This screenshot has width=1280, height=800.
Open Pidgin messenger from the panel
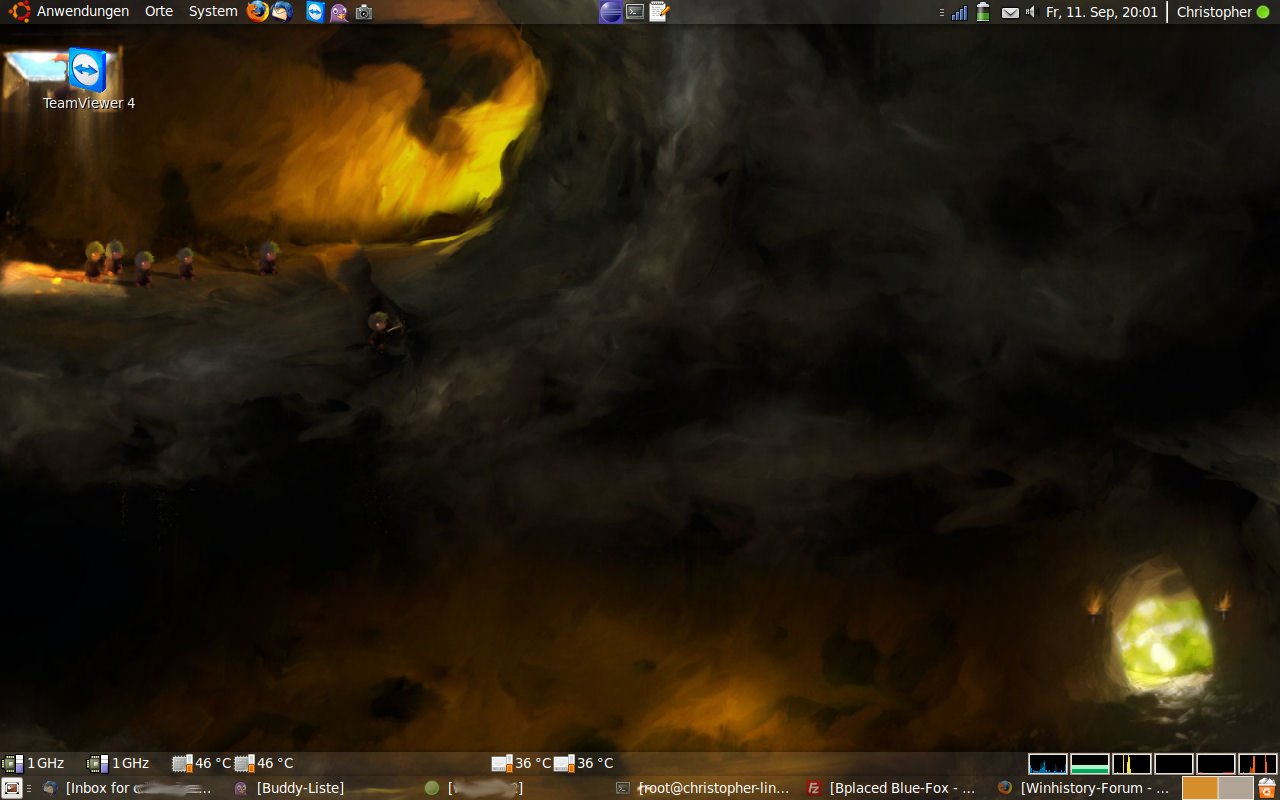pos(339,12)
